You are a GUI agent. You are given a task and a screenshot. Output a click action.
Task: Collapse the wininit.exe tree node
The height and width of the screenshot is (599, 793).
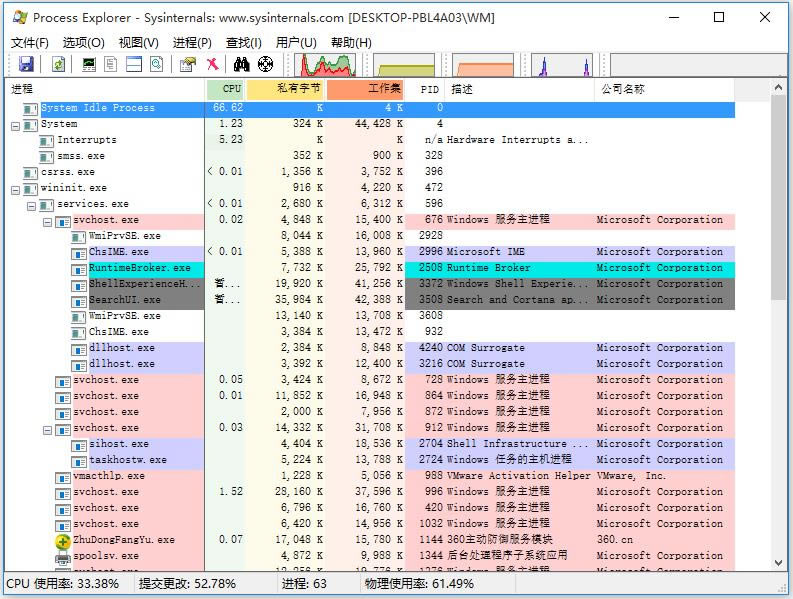point(16,190)
